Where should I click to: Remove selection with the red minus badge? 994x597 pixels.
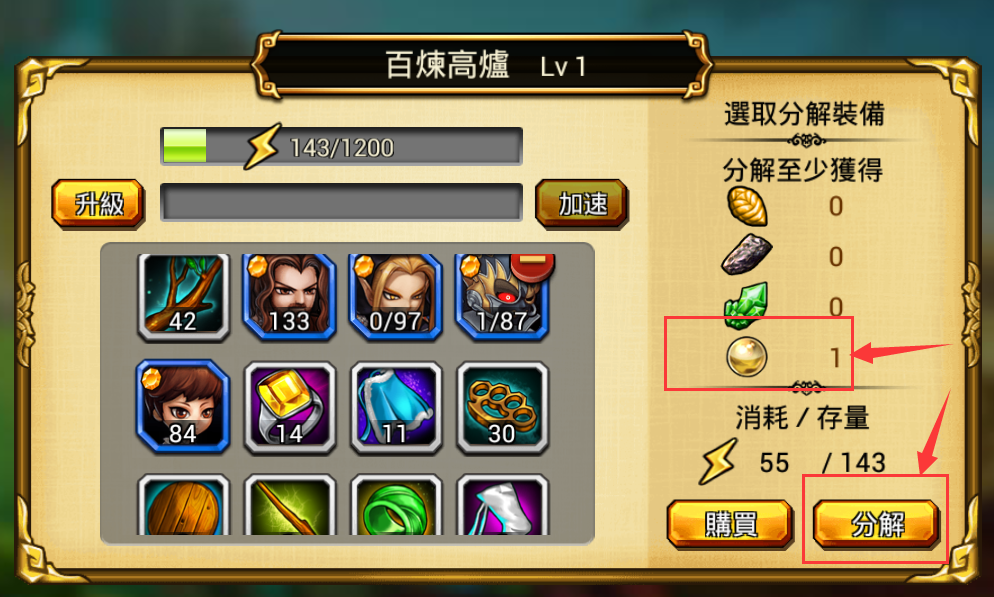pos(533,265)
